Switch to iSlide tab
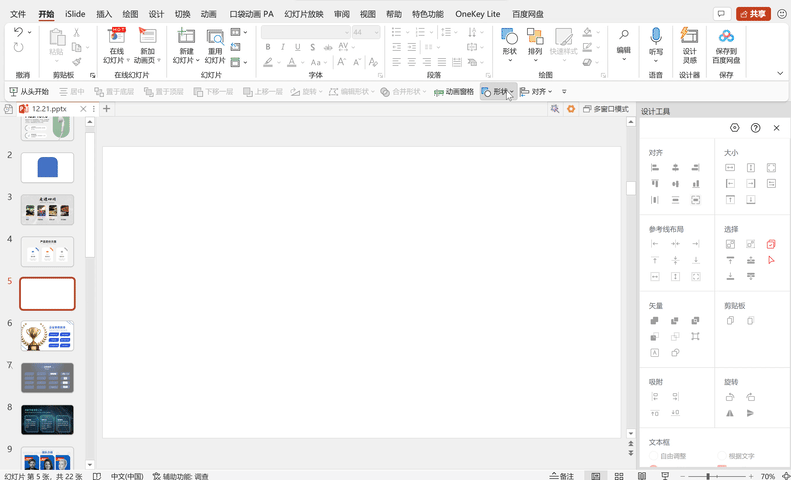791x480 pixels. tap(75, 14)
